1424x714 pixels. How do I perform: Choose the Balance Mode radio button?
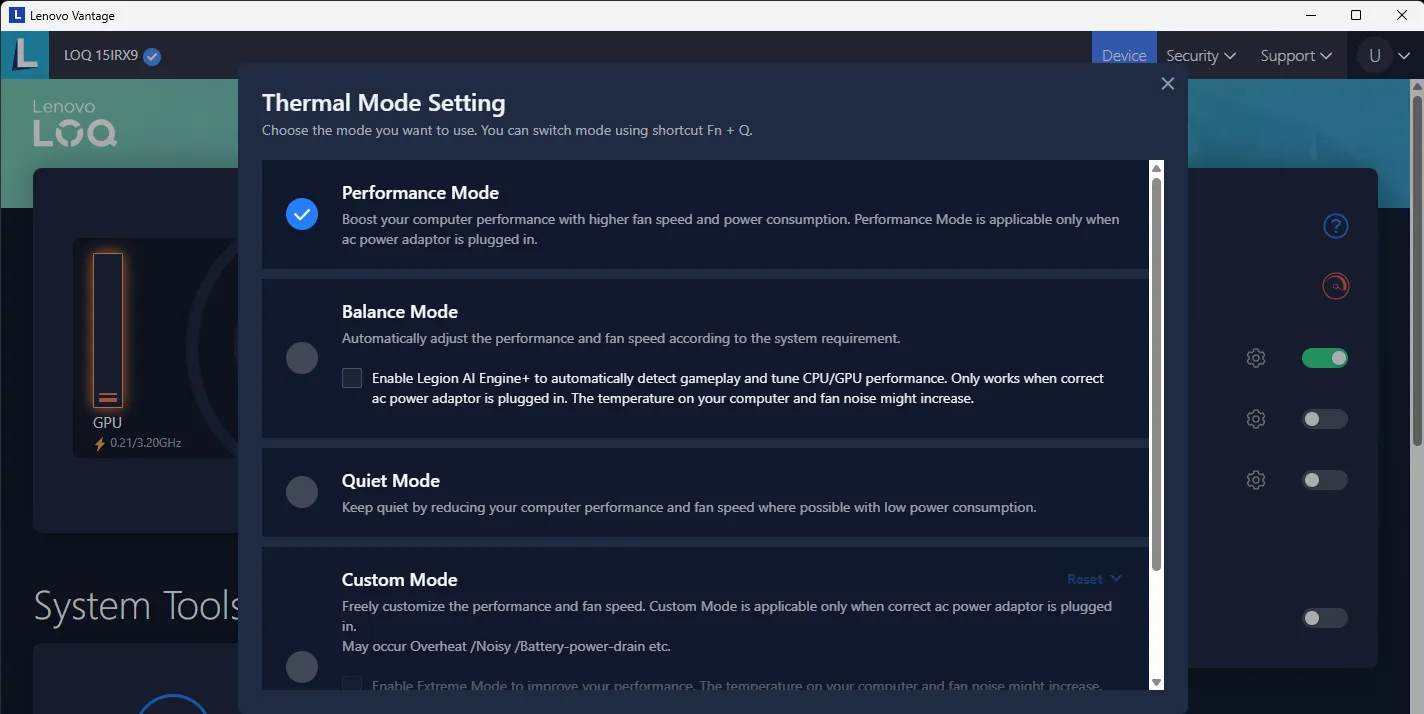[302, 358]
